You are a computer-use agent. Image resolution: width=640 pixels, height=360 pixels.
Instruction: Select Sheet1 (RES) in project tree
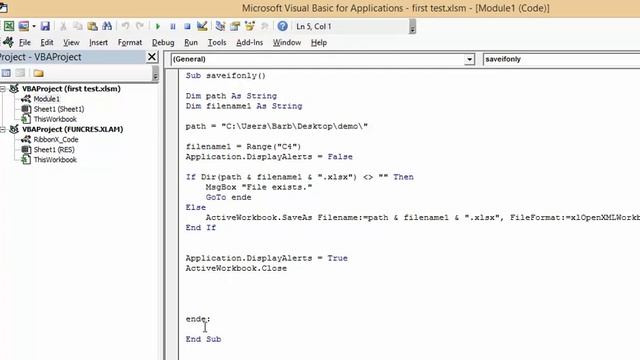click(x=54, y=150)
